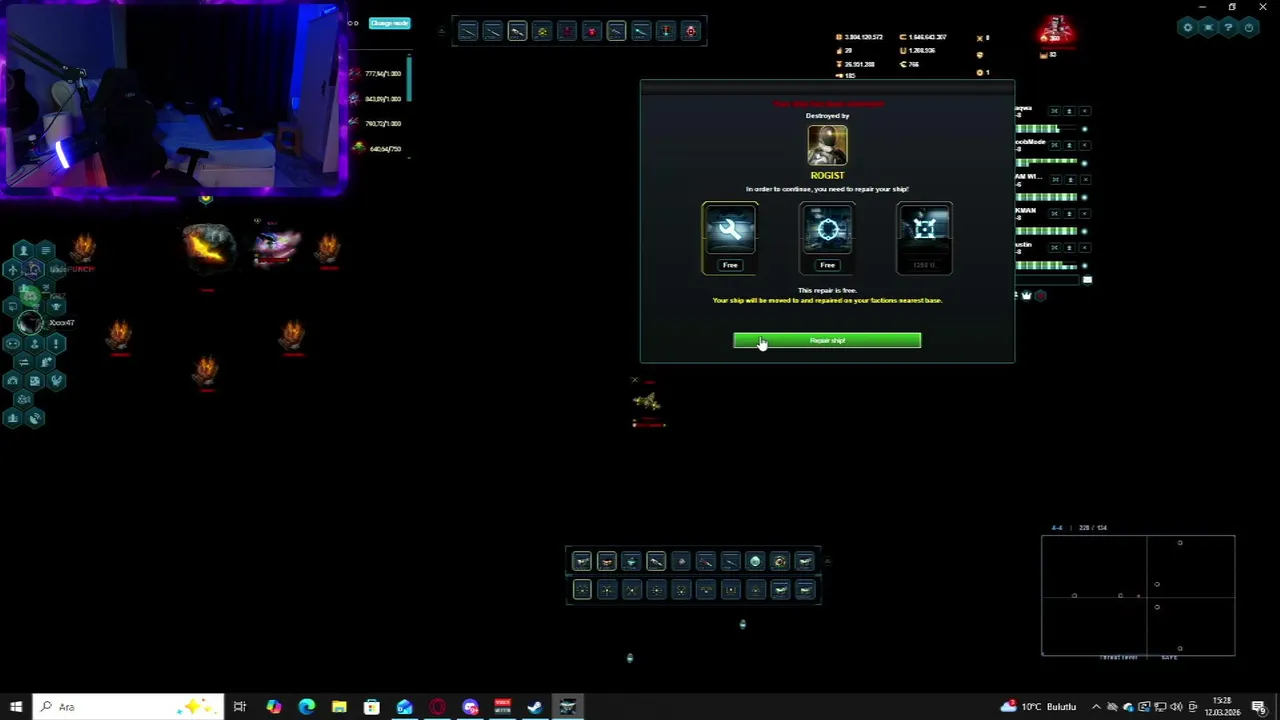This screenshot has height=720, width=1280.
Task: Click inside the minimap area
Action: [x=1138, y=595]
